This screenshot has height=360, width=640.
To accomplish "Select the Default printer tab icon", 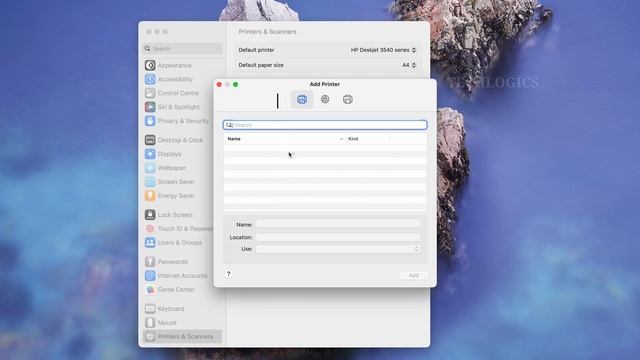I will coord(302,100).
